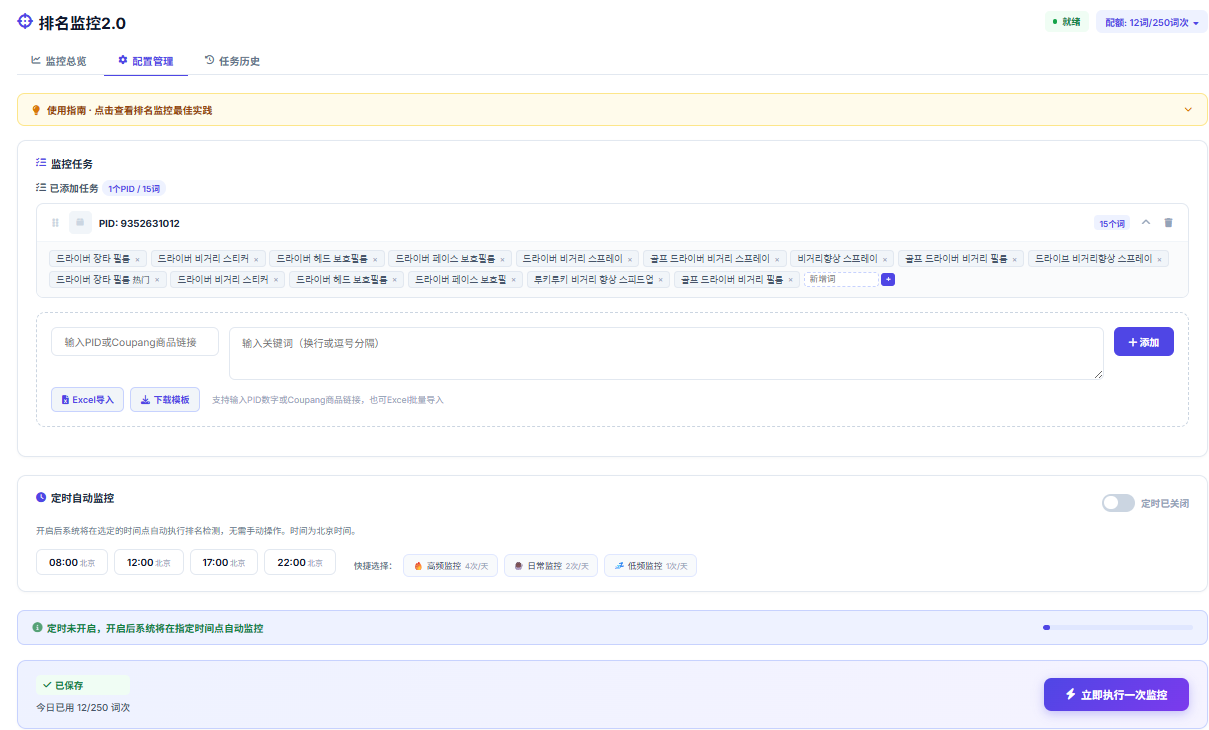Click the lightbulb icon in the usage guide banner
Screen dimensions: 1209x730
pos(36,110)
